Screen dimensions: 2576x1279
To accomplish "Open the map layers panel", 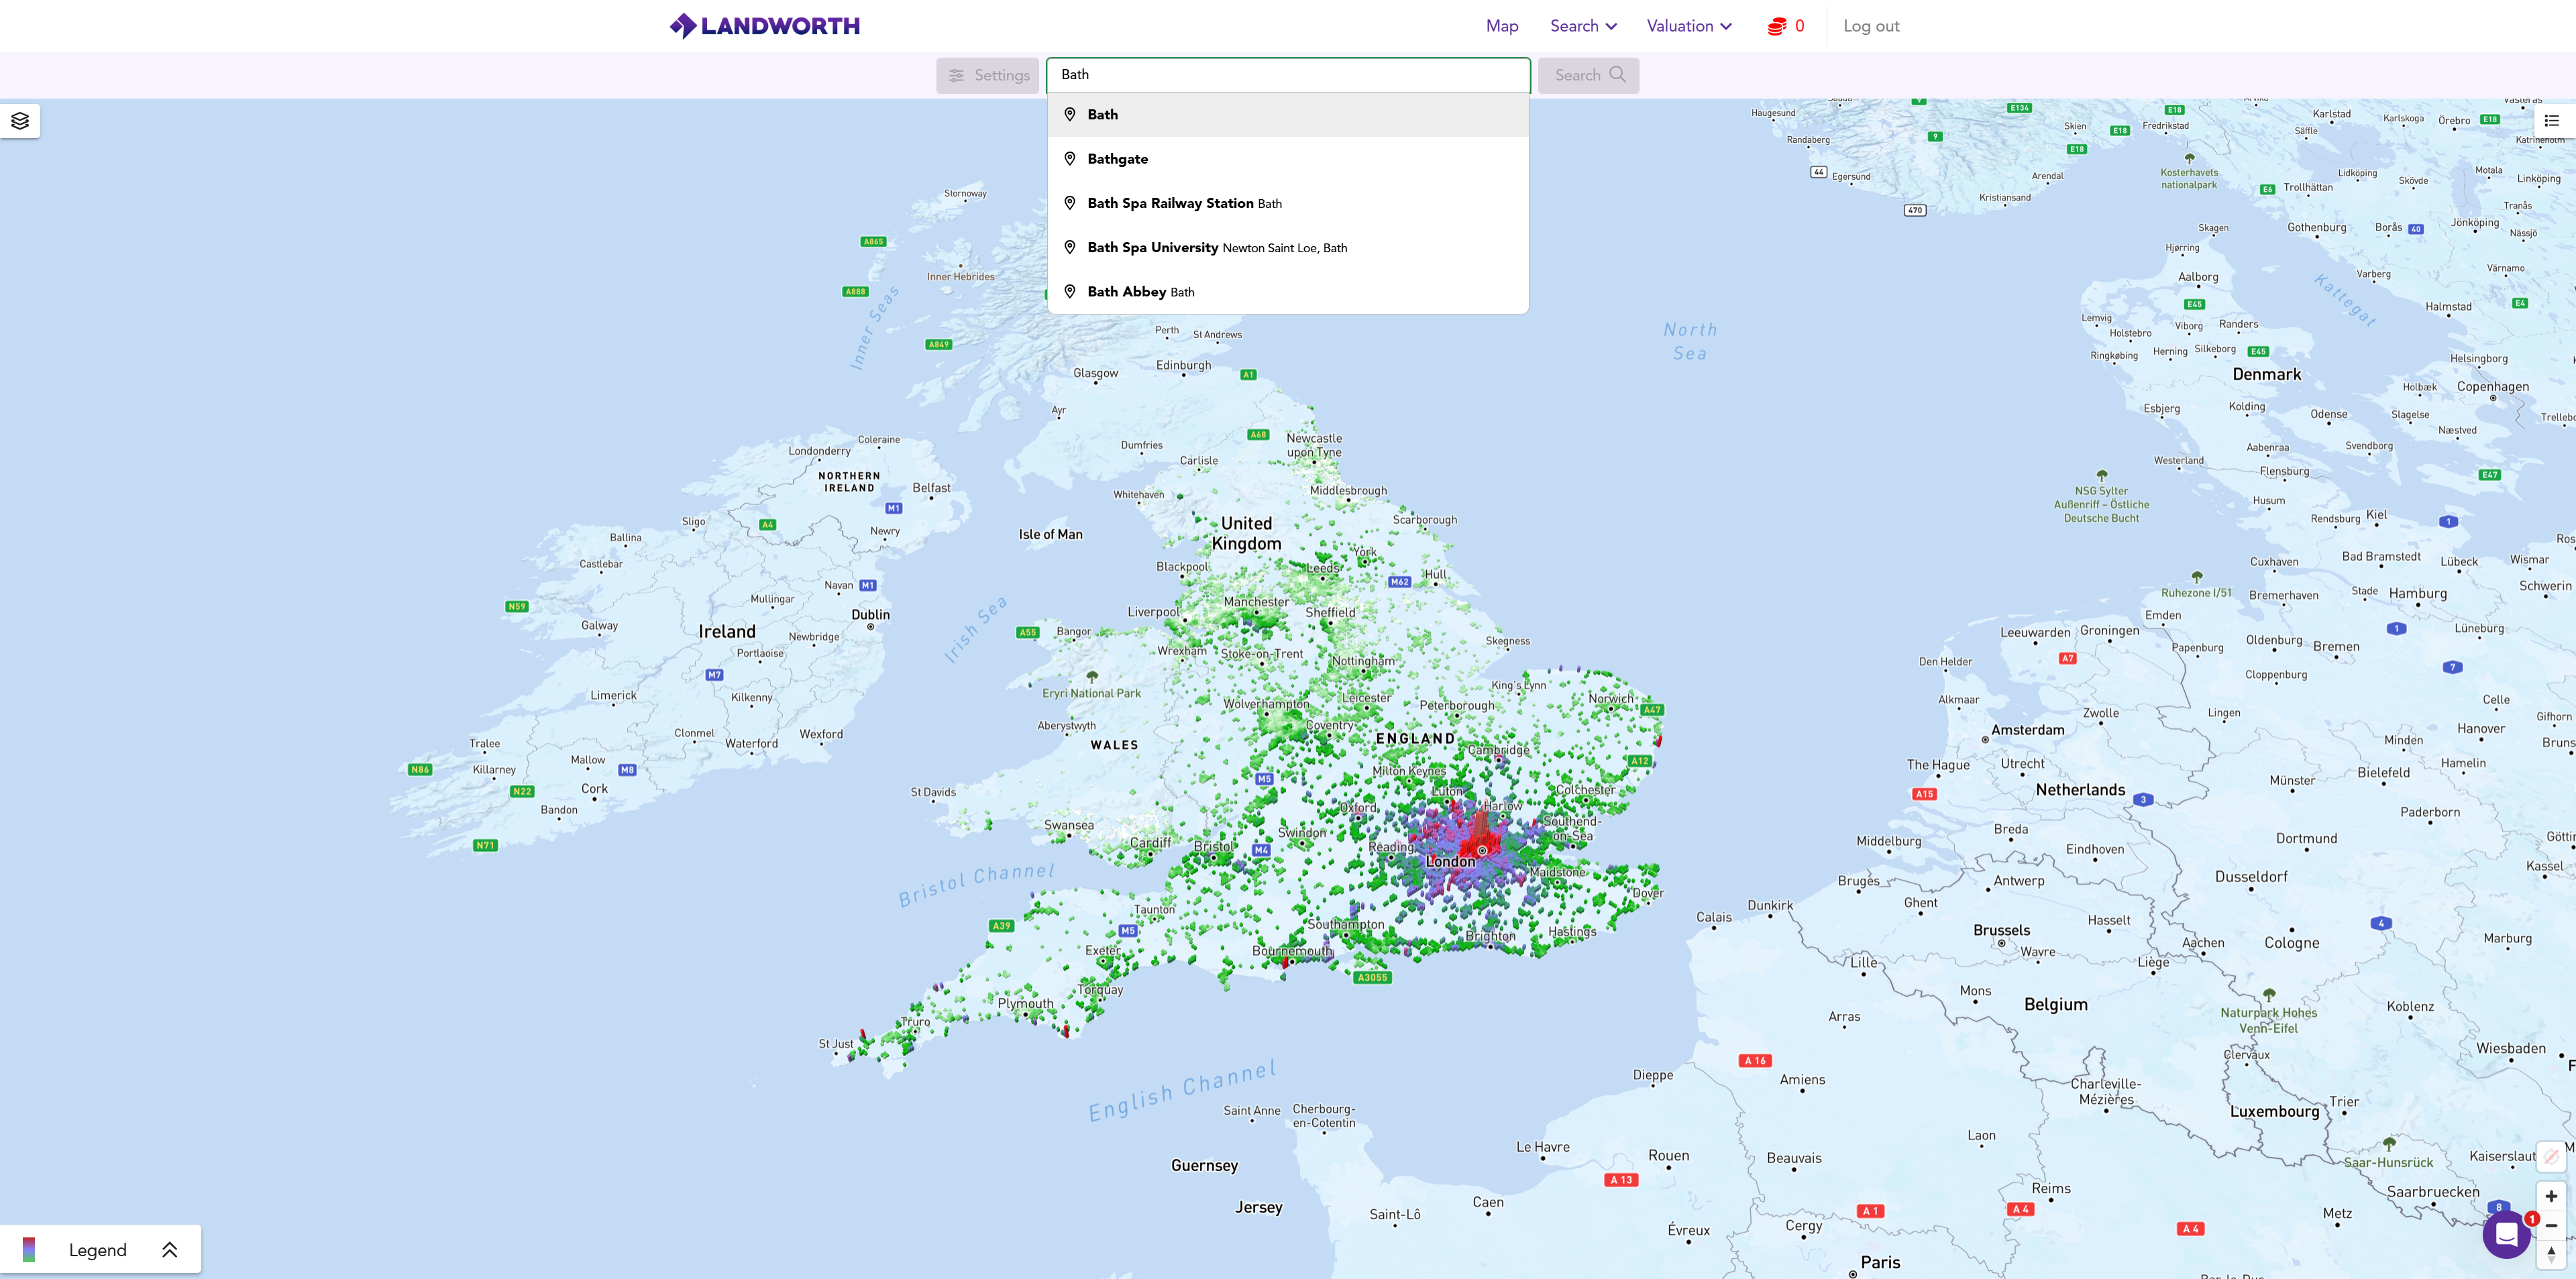I will pos(20,121).
